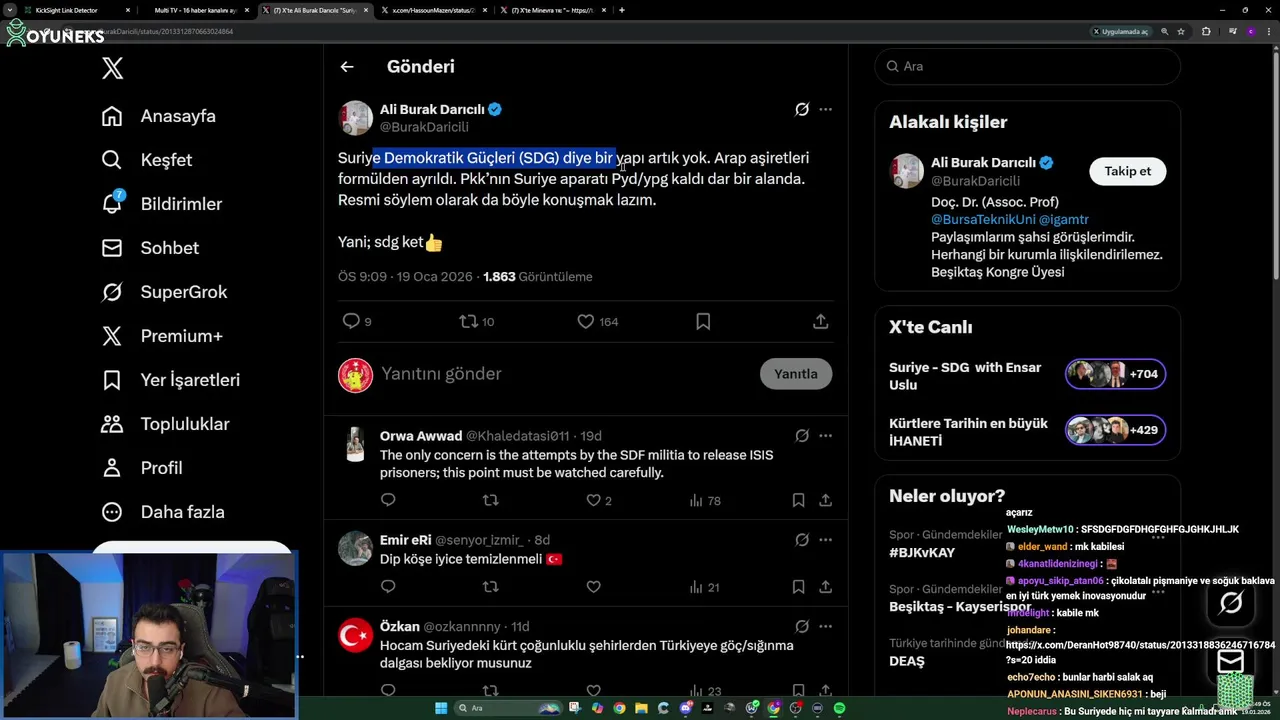Click Takip et follow button
This screenshot has width=1280, height=720.
(x=1127, y=171)
